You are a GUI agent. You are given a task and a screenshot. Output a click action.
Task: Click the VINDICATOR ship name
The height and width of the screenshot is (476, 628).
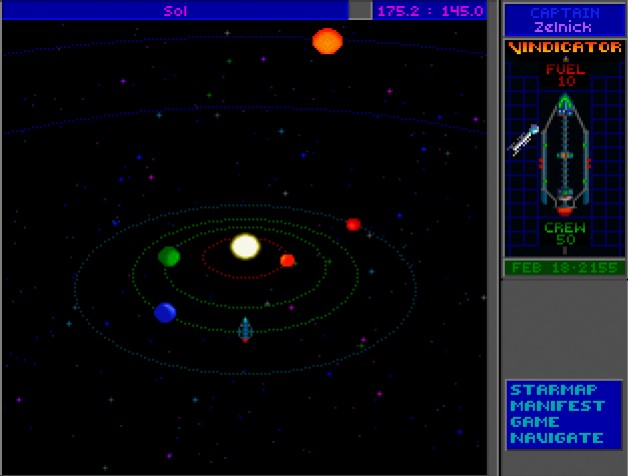(x=565, y=47)
